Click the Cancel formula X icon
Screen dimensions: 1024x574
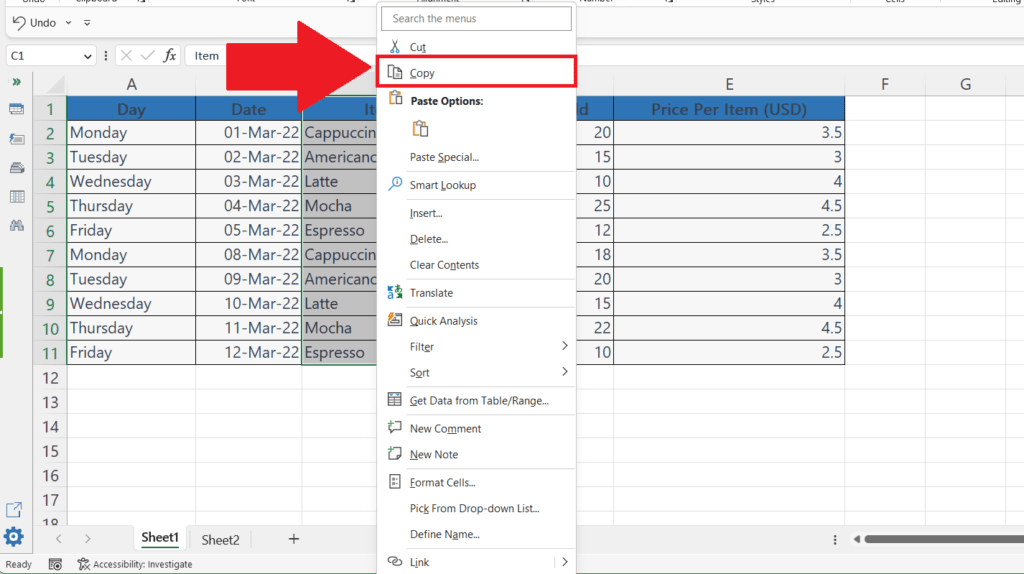(126, 56)
